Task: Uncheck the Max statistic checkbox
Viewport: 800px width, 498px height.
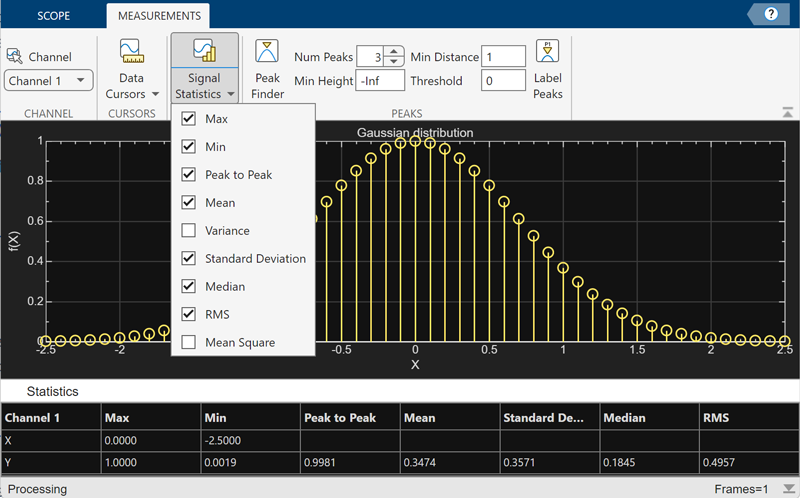Action: tap(188, 119)
